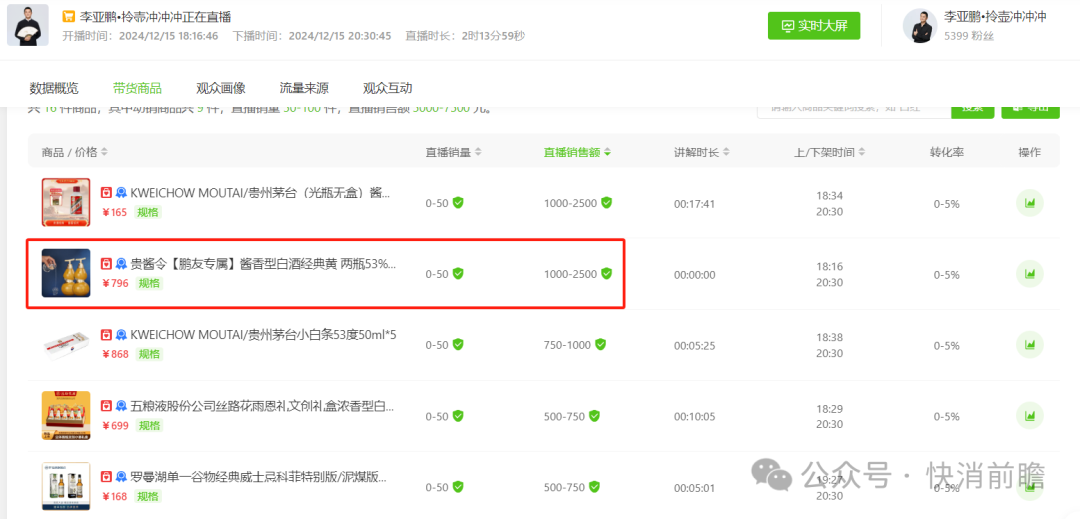
Task: Click the white box thumbnail on the ¥868 row
Action: pos(65,344)
